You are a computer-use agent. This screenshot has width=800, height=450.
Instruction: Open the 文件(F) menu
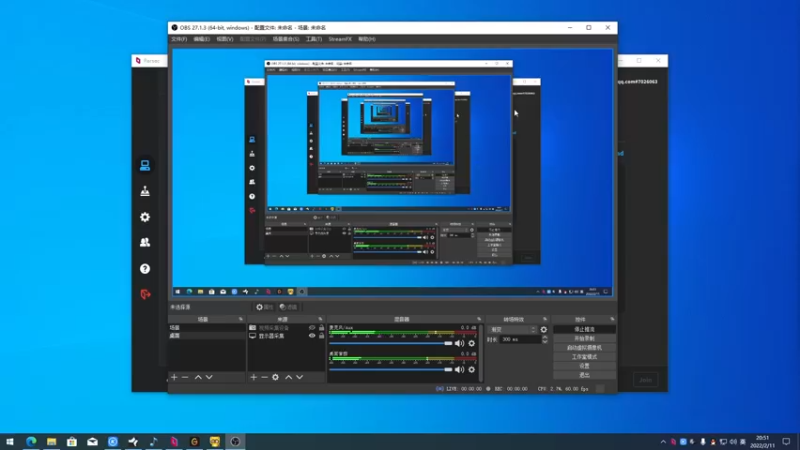(x=179, y=39)
